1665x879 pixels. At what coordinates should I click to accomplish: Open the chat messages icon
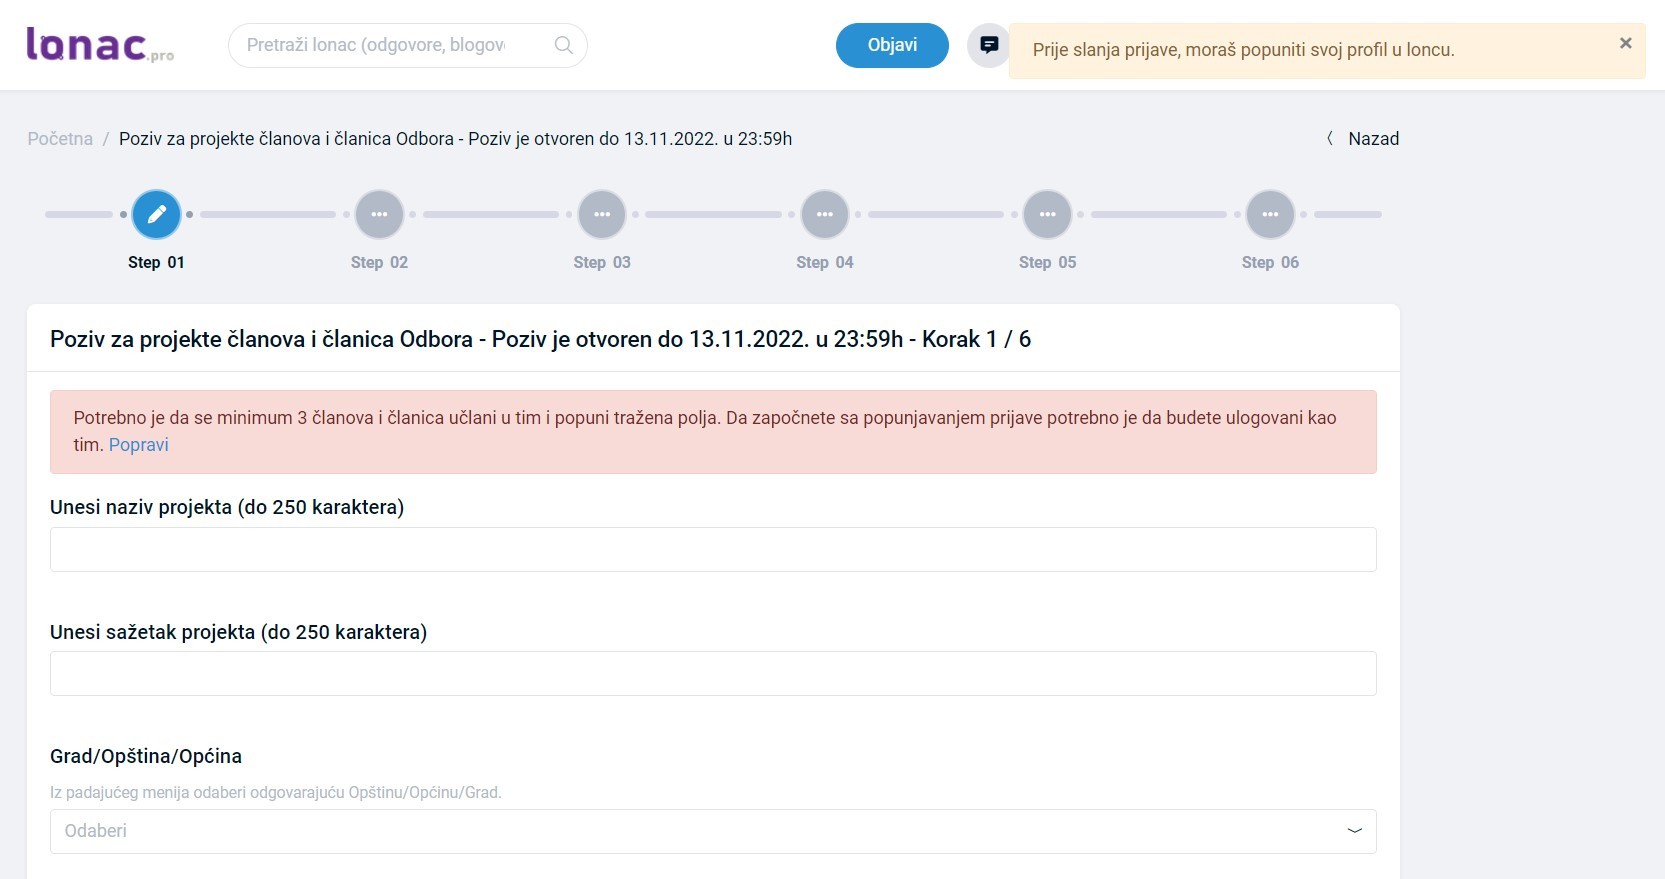point(988,45)
